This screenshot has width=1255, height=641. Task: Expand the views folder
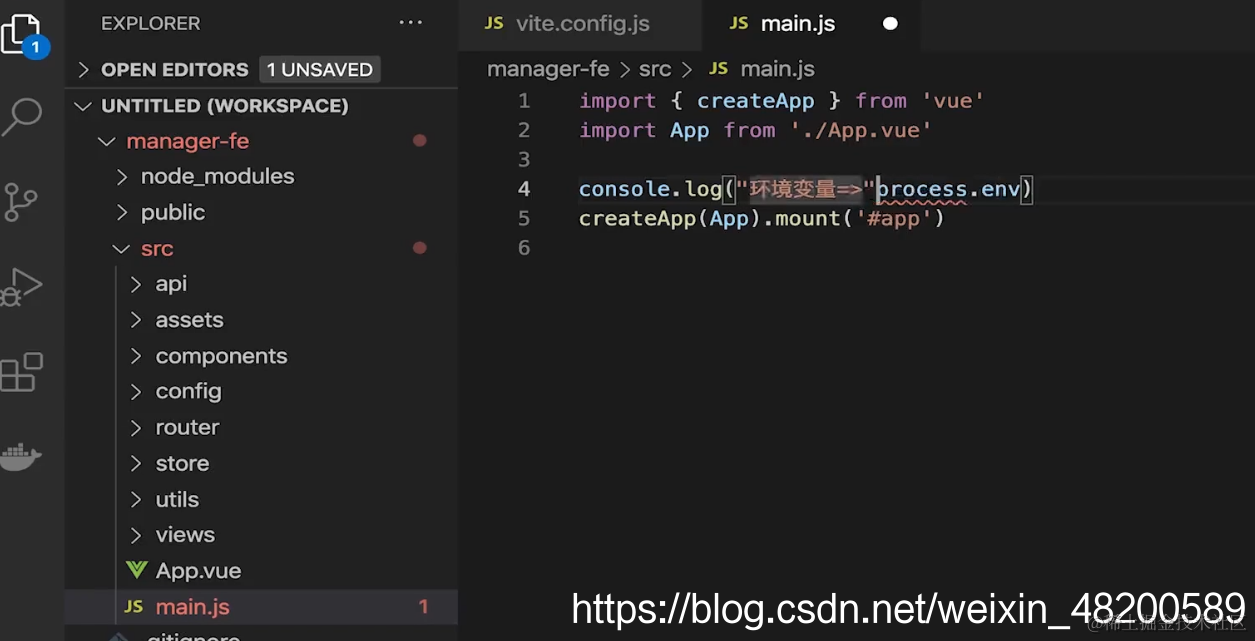[262, 535]
